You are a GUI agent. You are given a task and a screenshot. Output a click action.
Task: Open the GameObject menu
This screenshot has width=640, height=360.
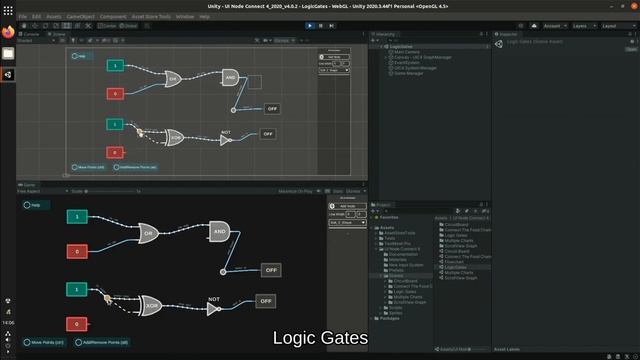(x=80, y=17)
